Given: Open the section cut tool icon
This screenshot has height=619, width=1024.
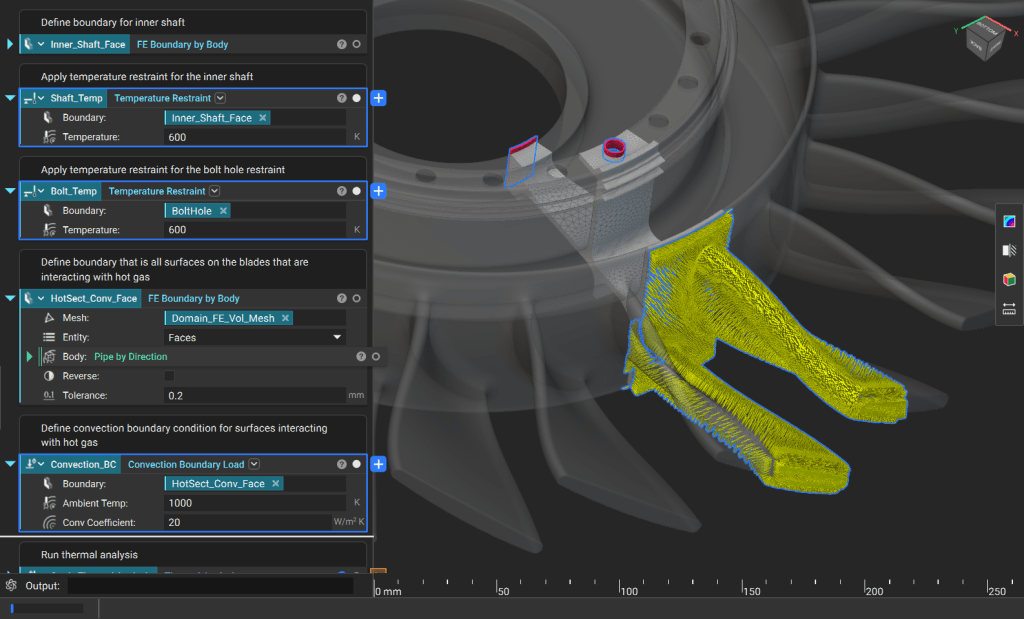Looking at the screenshot, I should (x=1008, y=251).
